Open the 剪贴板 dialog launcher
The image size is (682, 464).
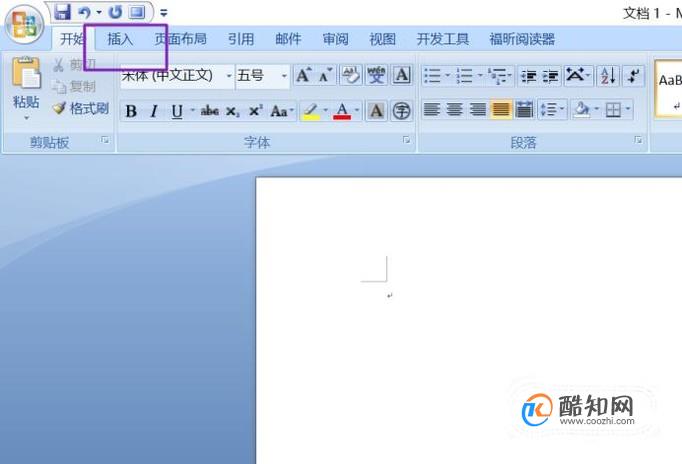105,140
